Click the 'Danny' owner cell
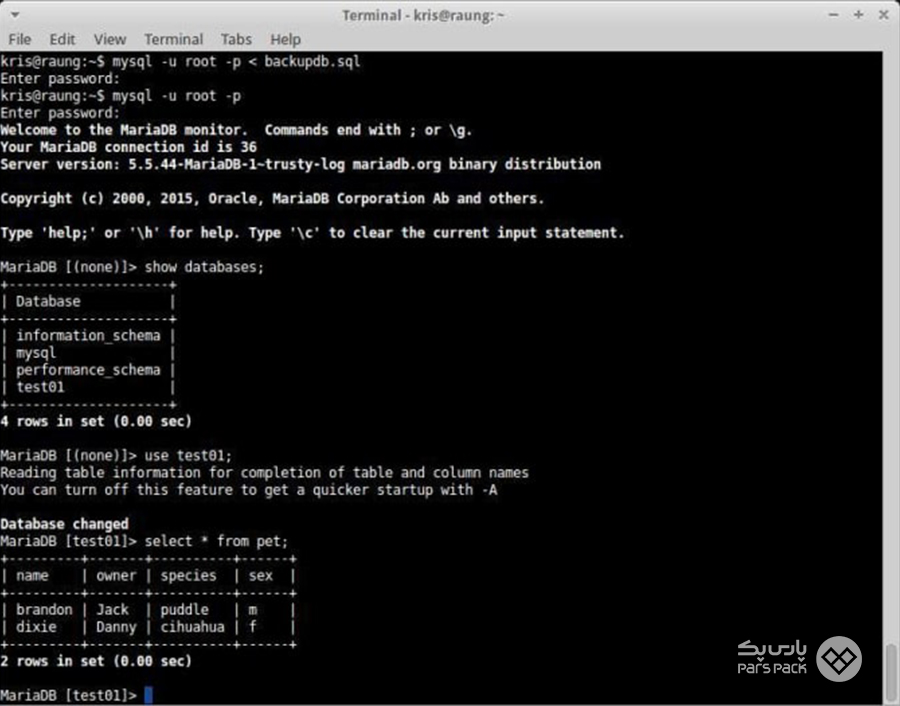Viewport: 900px width, 706px height. pos(116,627)
